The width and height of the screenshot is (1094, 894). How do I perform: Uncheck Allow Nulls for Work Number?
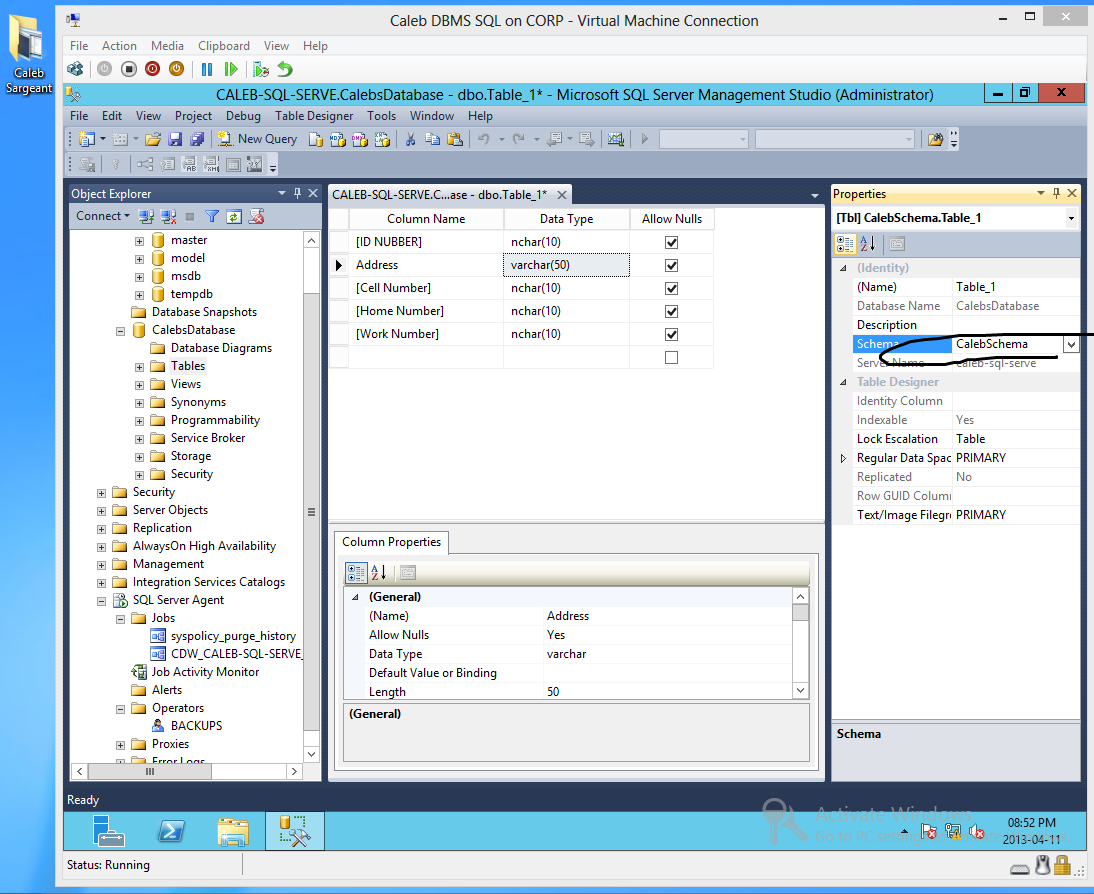(671, 334)
